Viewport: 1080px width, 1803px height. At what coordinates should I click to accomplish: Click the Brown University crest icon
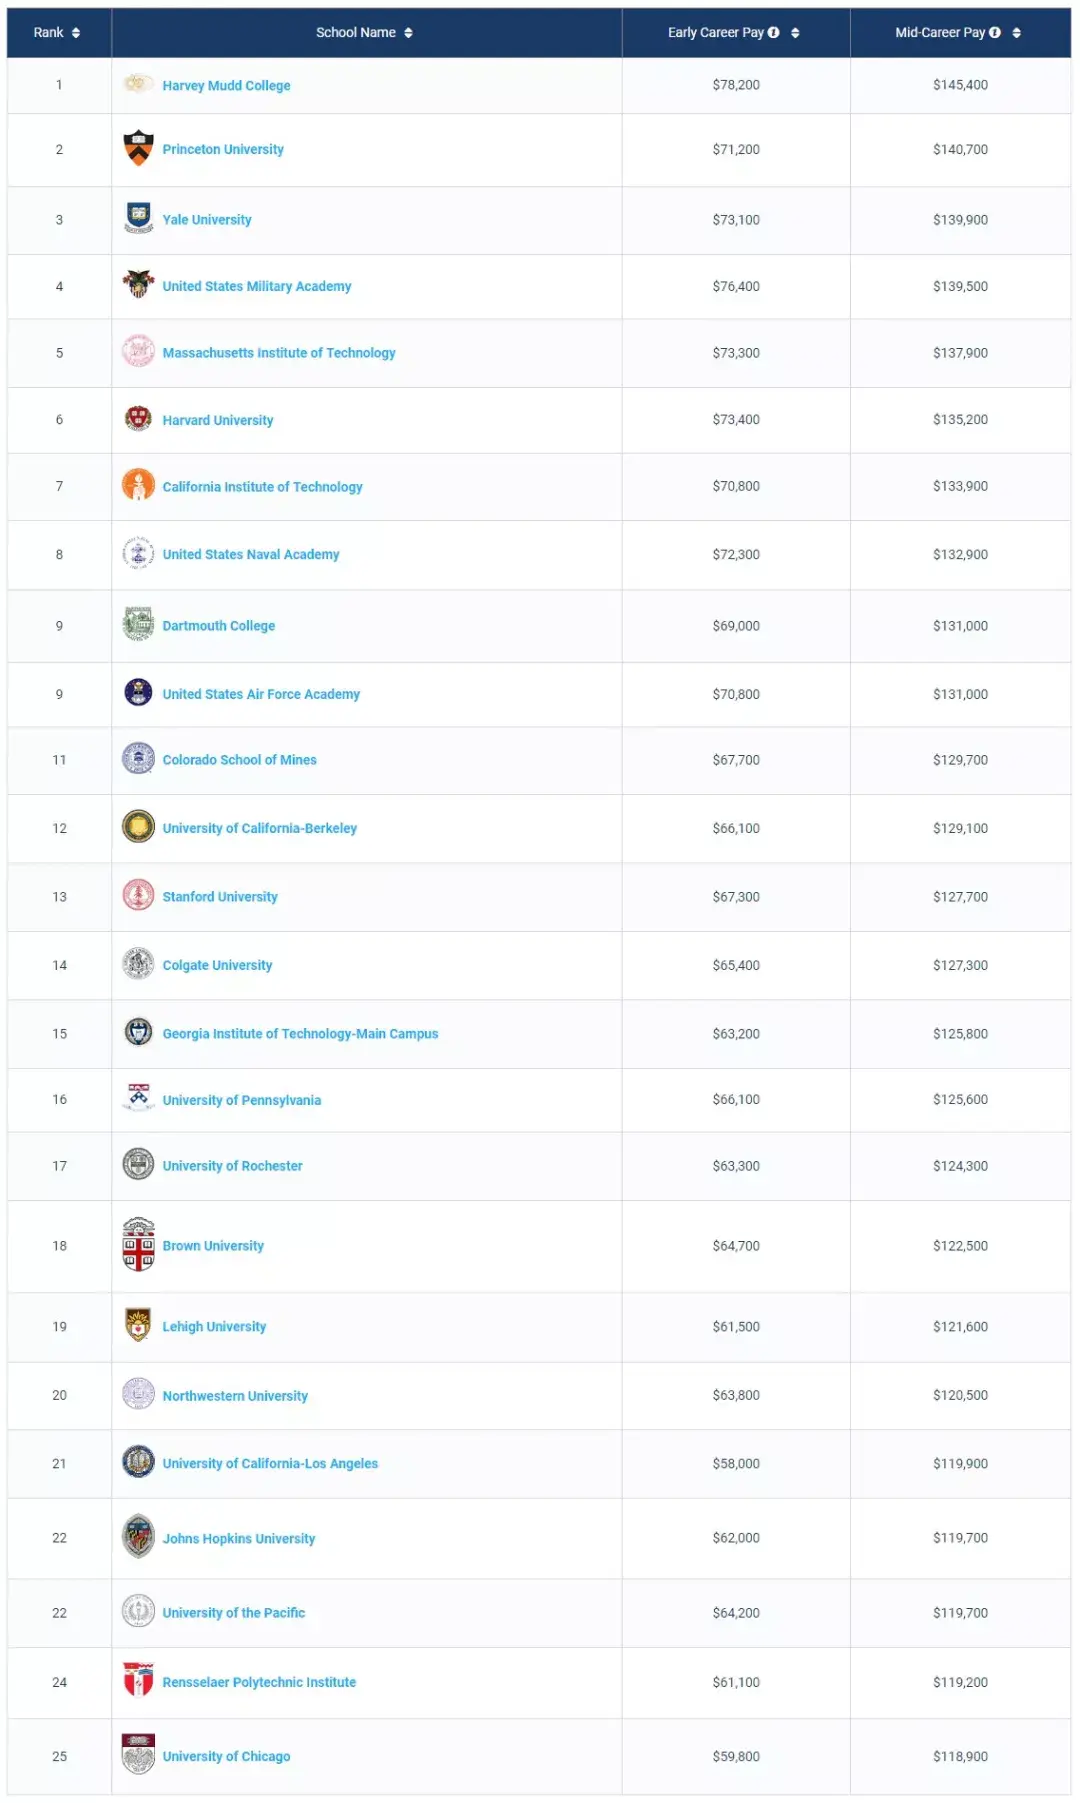(138, 1245)
